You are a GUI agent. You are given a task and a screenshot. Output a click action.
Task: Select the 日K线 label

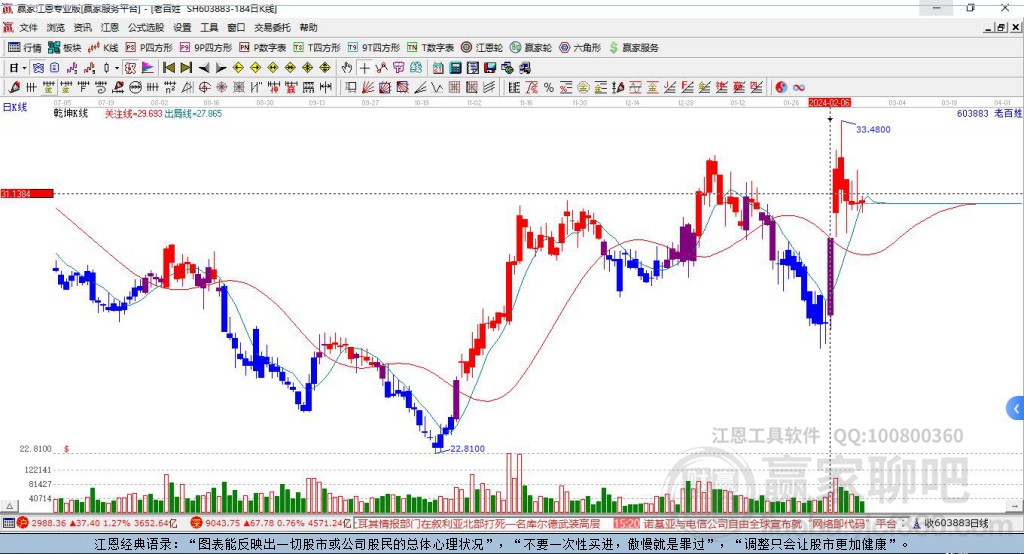(x=14, y=107)
